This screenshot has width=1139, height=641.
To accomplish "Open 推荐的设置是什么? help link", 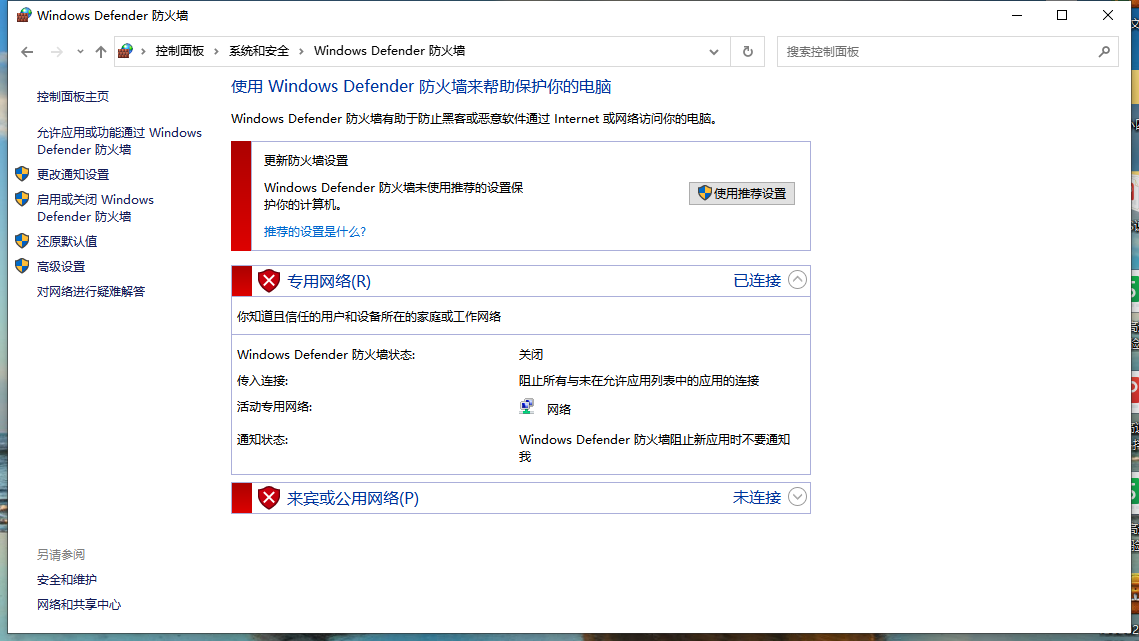I will (315, 232).
